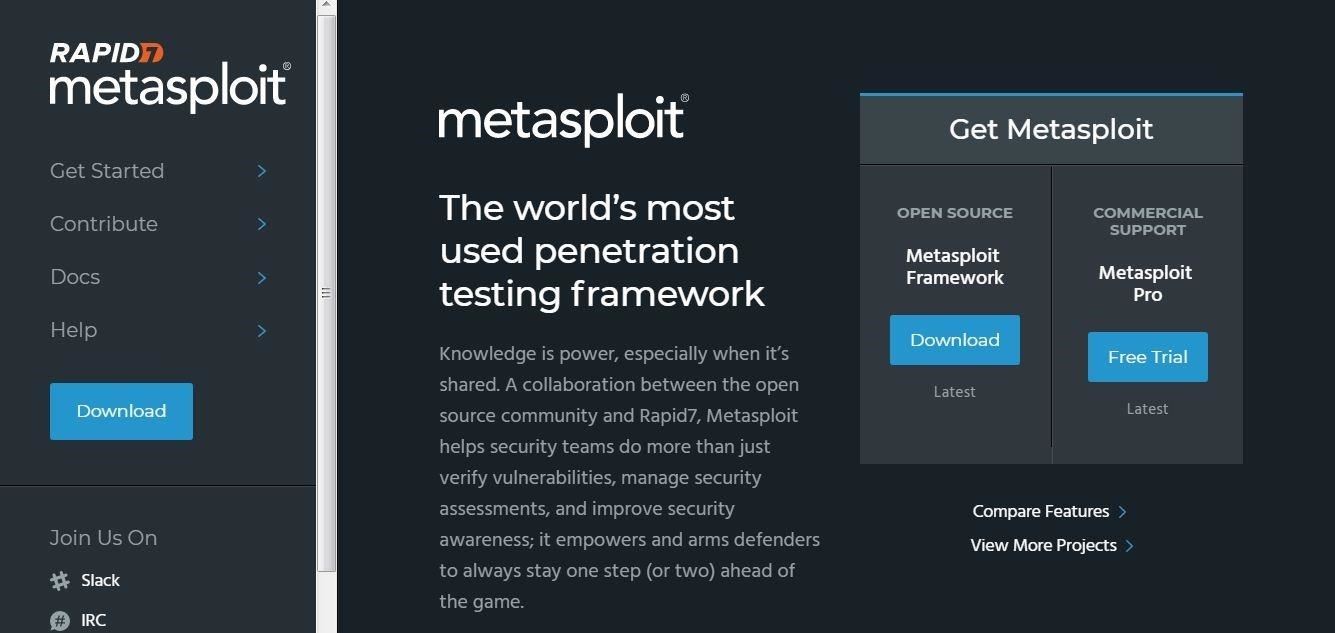Expand the Contribute chevron
This screenshot has height=633, width=1335.
click(262, 224)
